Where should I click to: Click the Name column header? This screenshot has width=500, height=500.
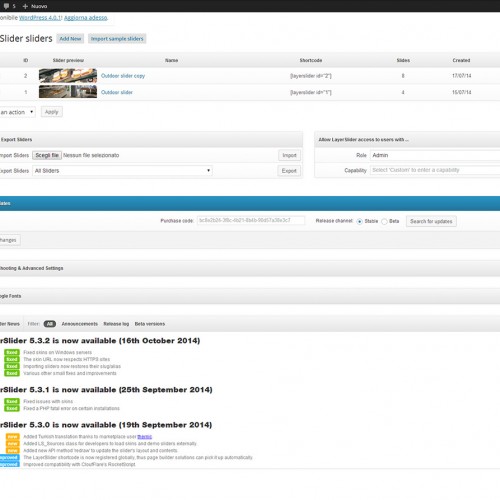(x=171, y=60)
